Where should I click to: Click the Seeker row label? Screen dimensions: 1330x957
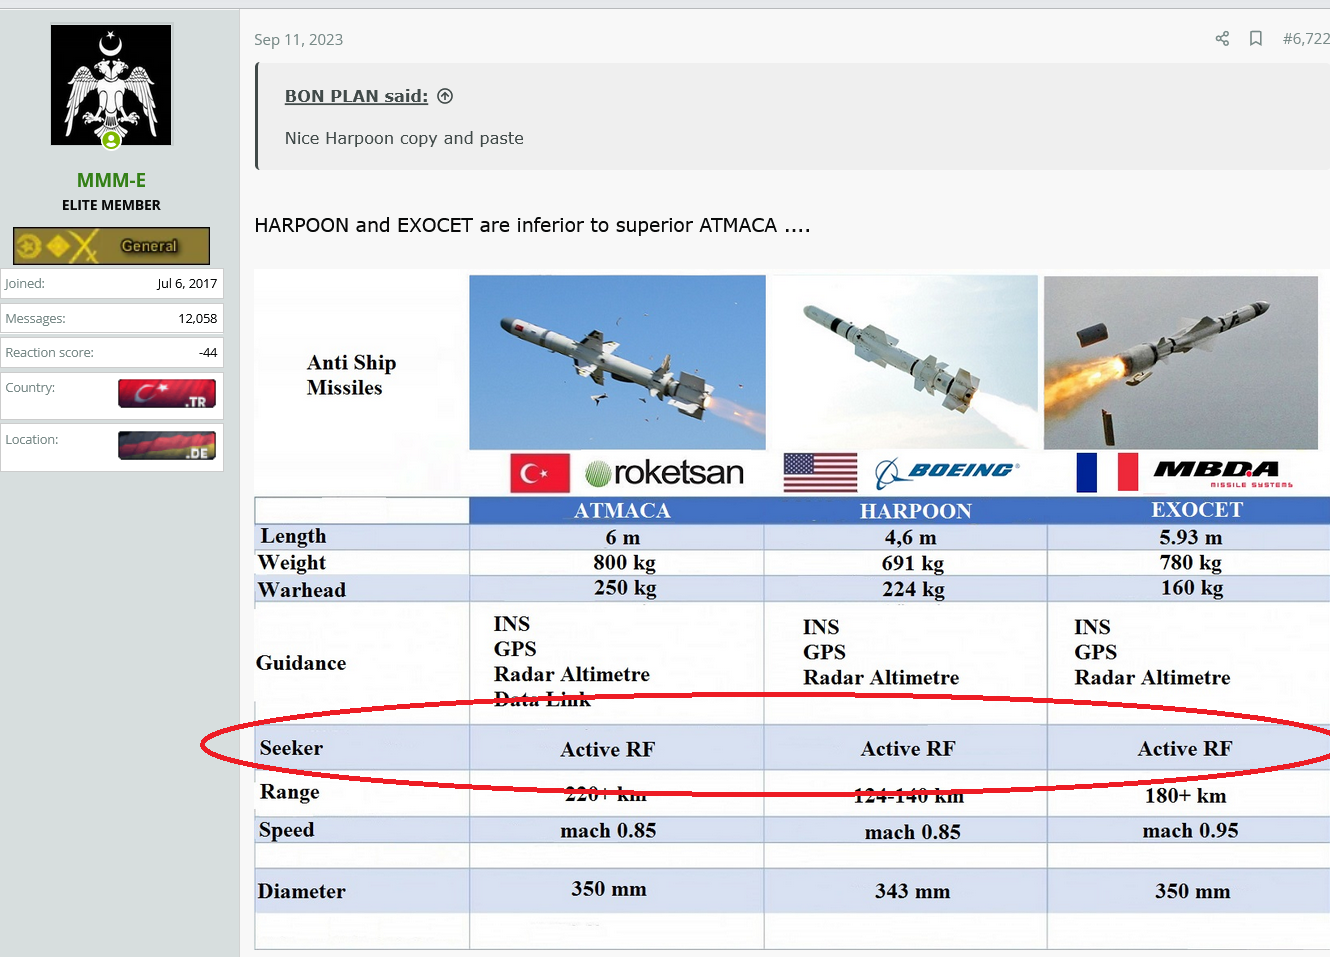tap(291, 748)
